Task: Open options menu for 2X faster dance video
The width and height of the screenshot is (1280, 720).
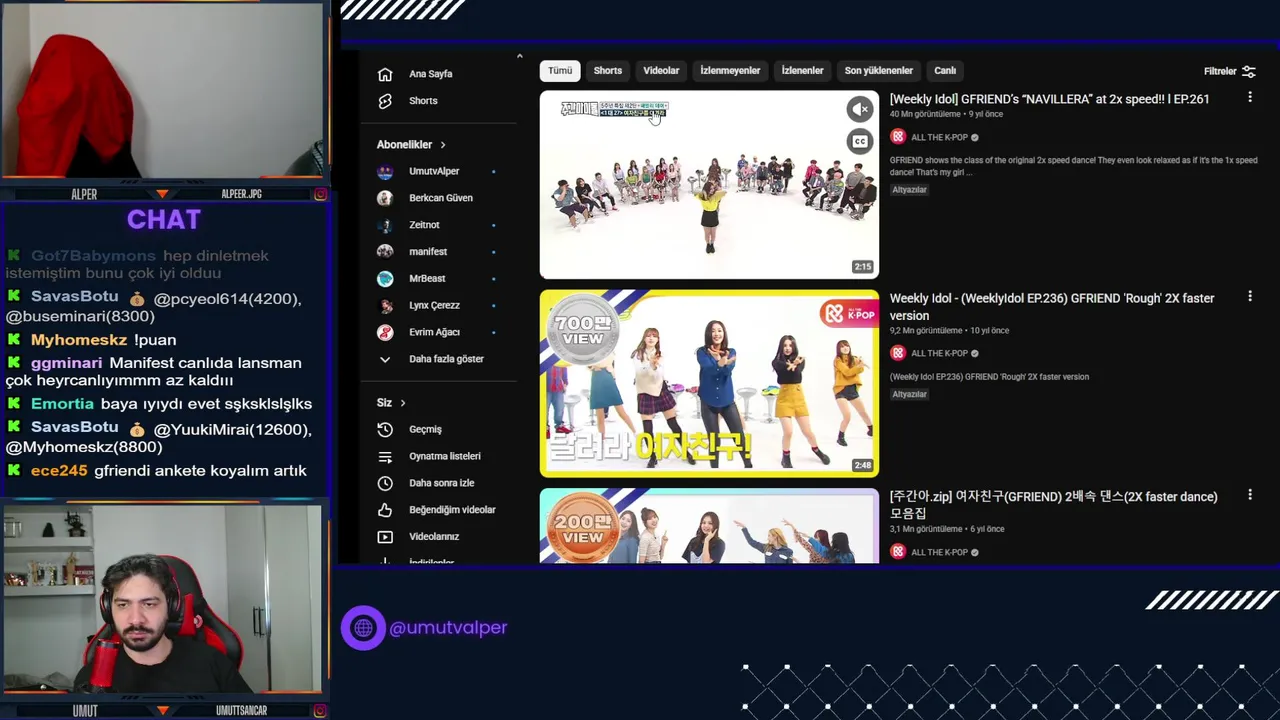Action: tap(1249, 495)
